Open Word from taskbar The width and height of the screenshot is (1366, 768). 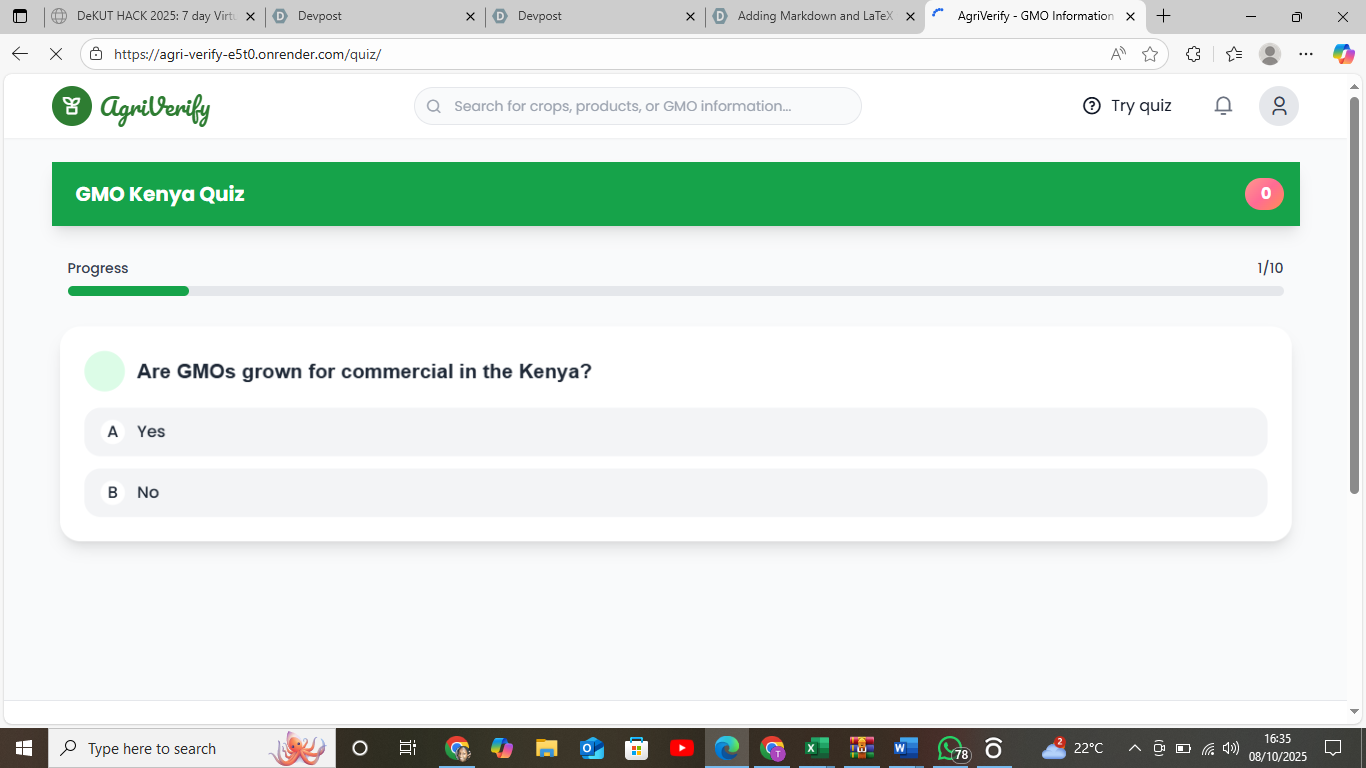click(905, 748)
